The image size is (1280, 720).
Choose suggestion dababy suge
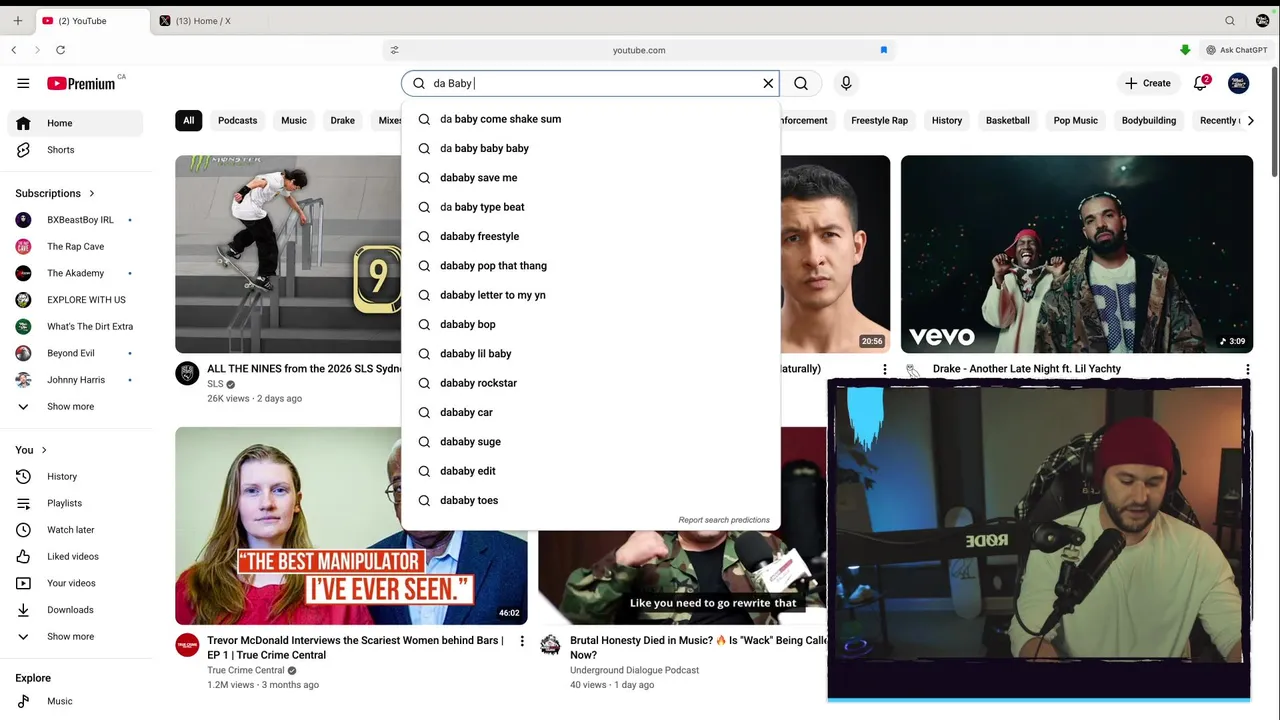(x=590, y=442)
